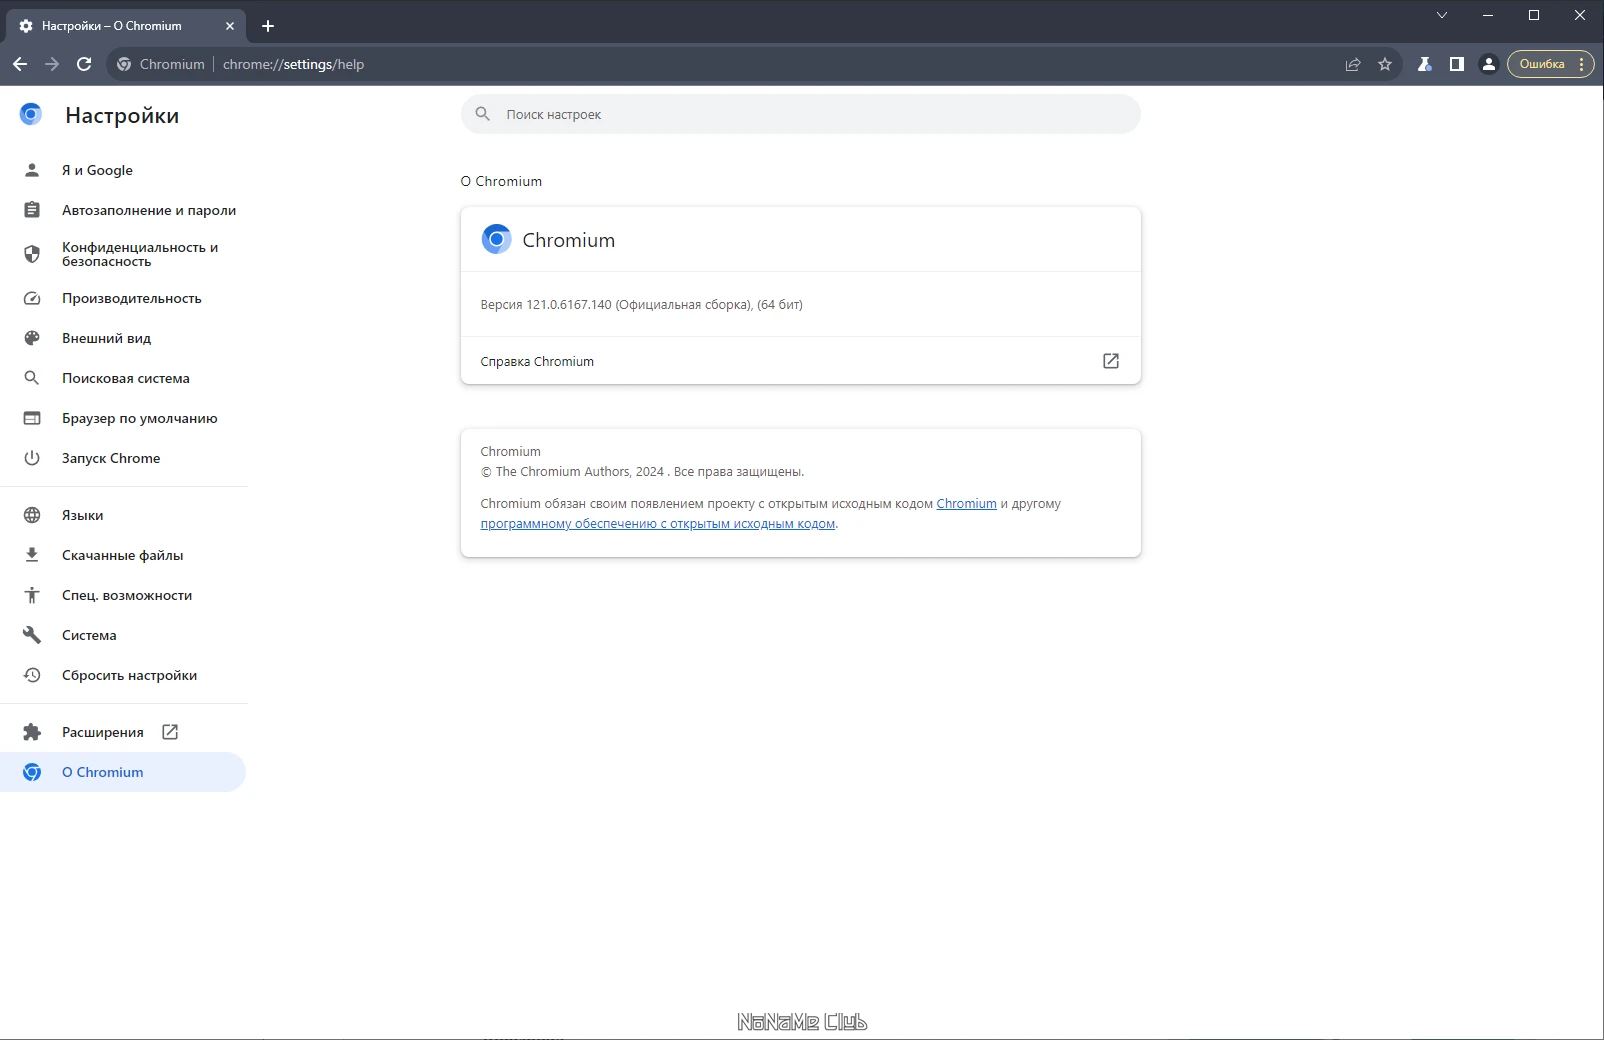Image resolution: width=1604 pixels, height=1040 pixels.
Task: Click the external link icon for Справка Chromium
Action: coord(1111,361)
